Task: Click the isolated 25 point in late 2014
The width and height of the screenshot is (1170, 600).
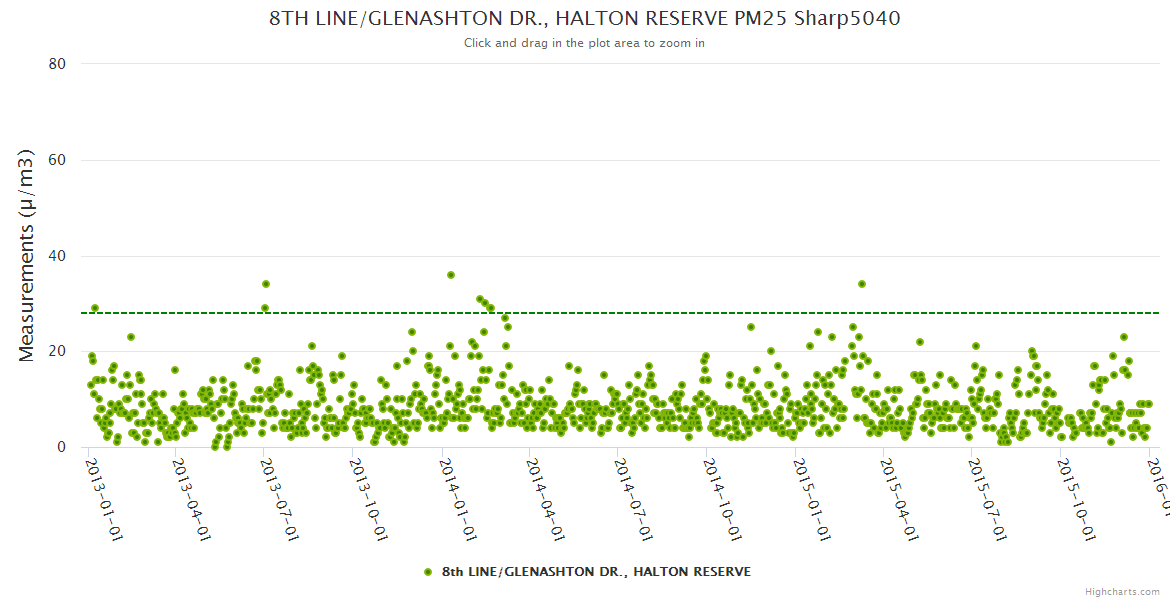Action: [x=751, y=327]
